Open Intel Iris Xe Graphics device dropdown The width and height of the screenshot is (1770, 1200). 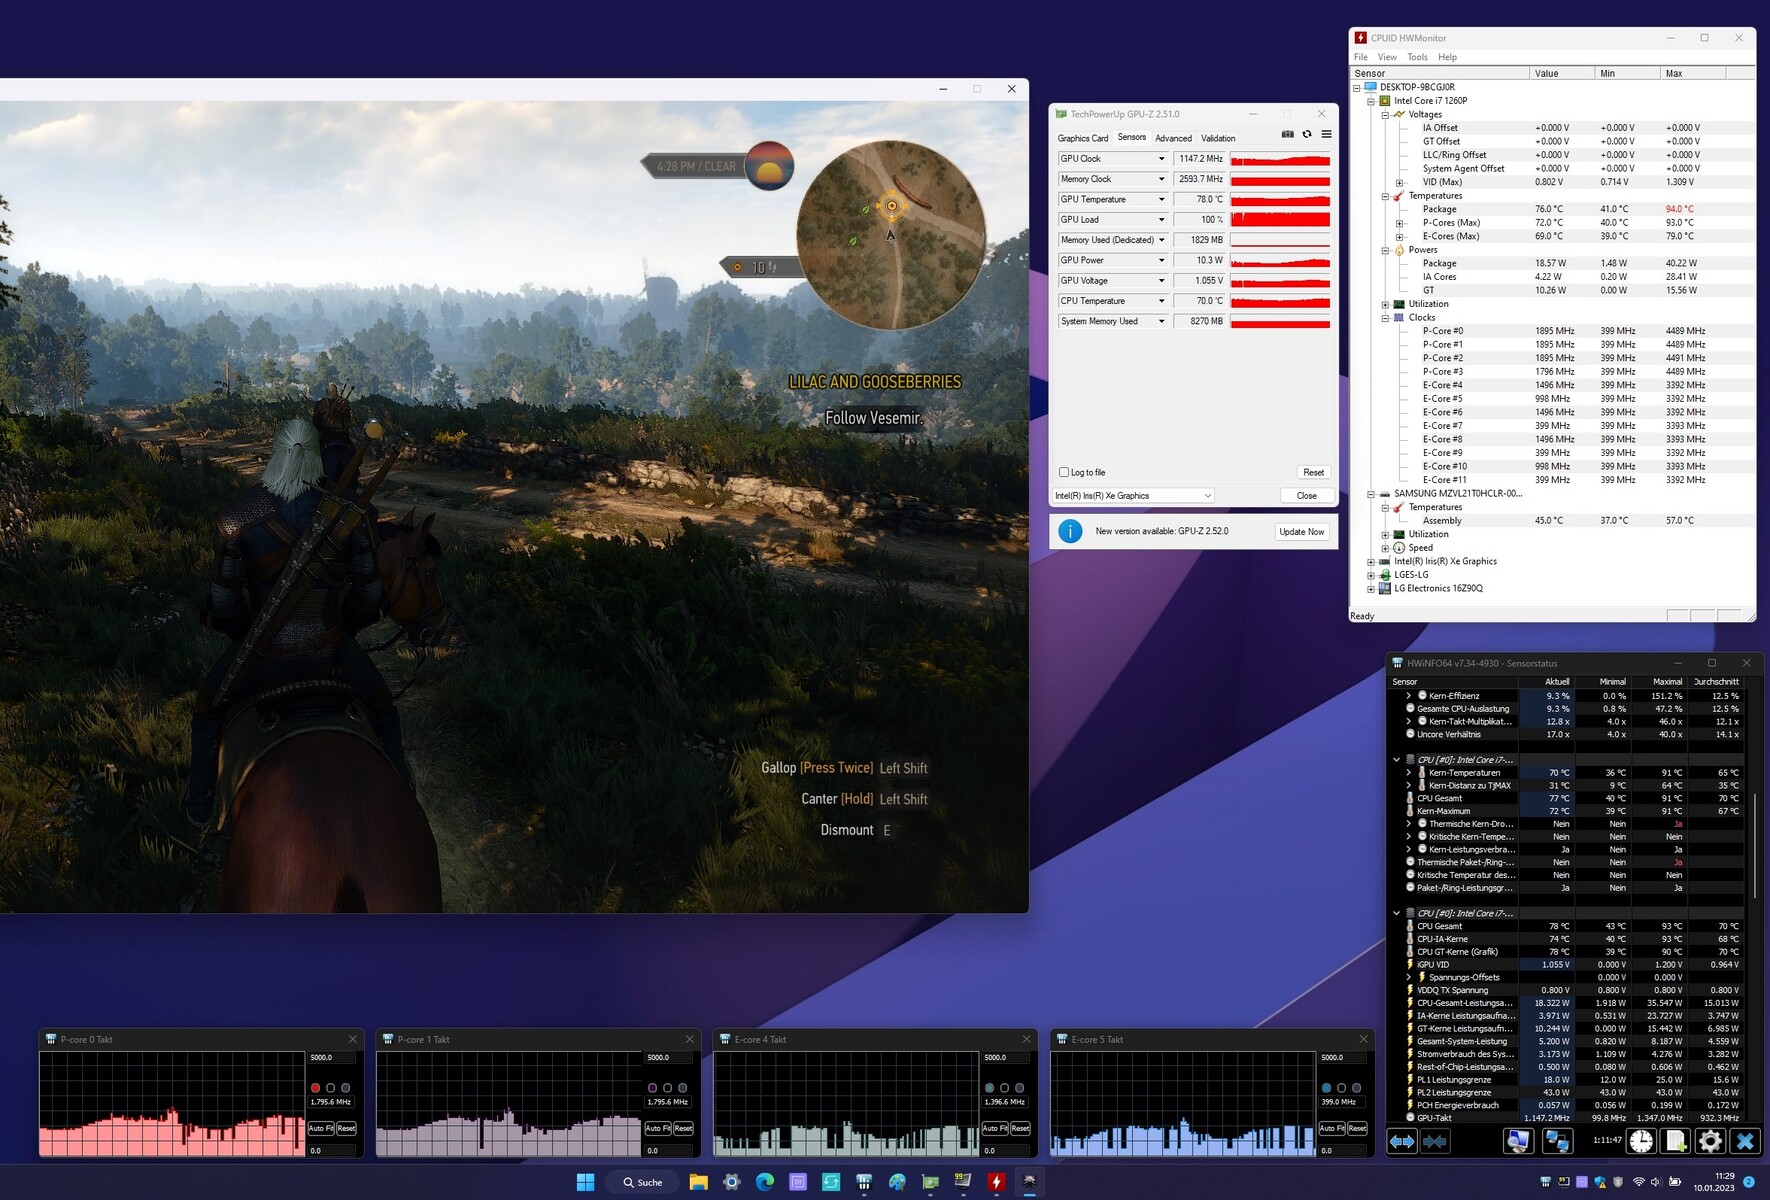tap(1133, 496)
